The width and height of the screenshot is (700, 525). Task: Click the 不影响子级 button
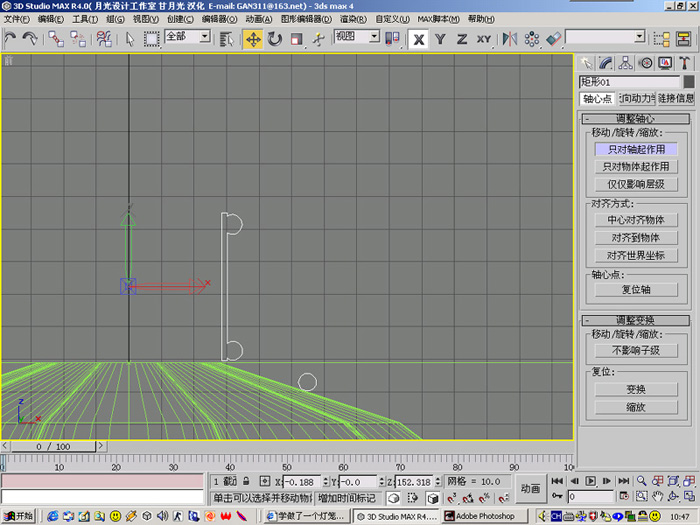click(636, 350)
